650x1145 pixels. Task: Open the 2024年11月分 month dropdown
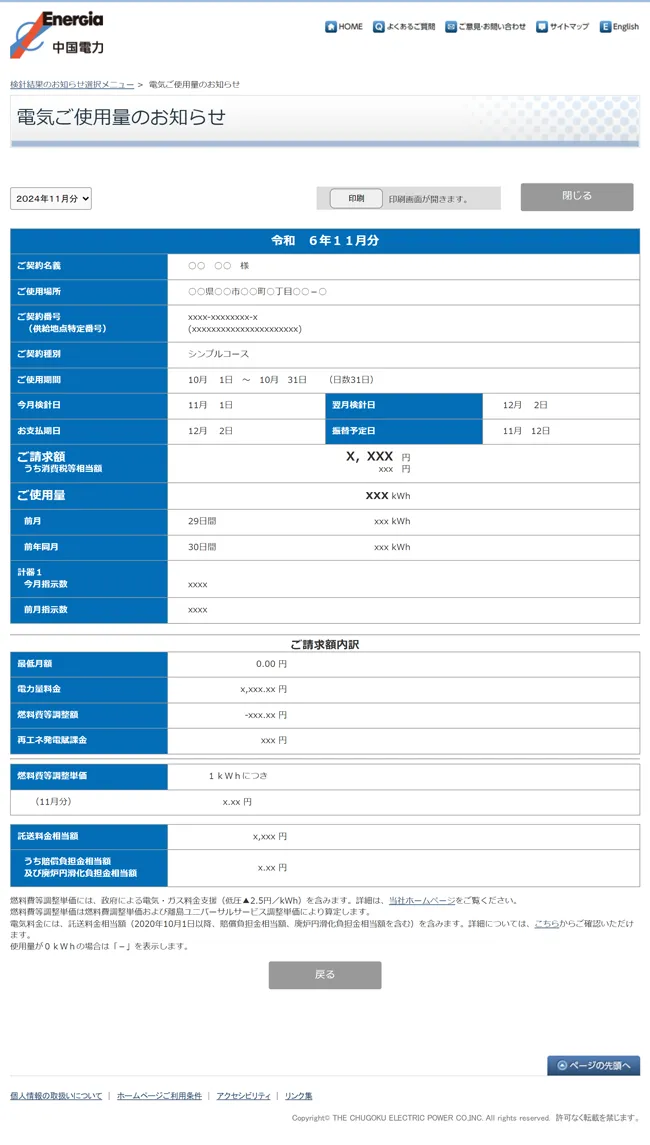pyautogui.click(x=51, y=199)
